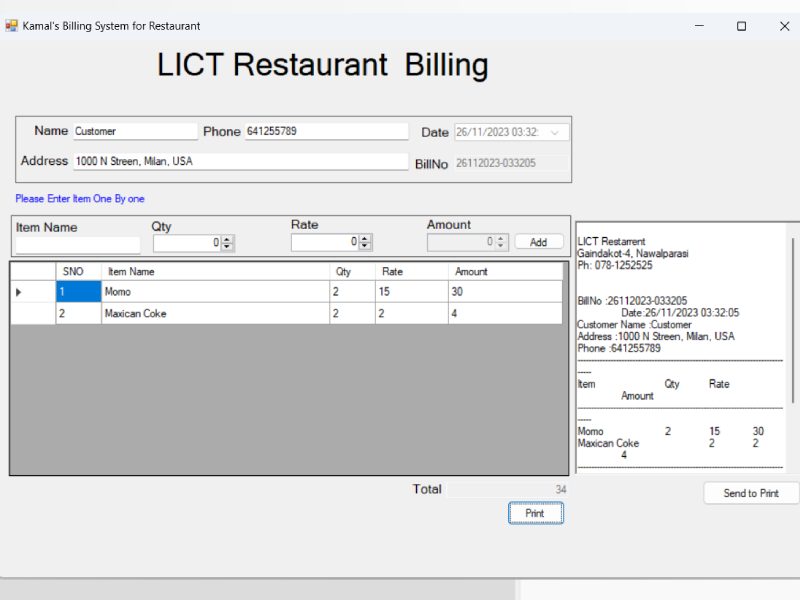
Task: Decrease Rate using down stepper arrow
Action: point(365,246)
